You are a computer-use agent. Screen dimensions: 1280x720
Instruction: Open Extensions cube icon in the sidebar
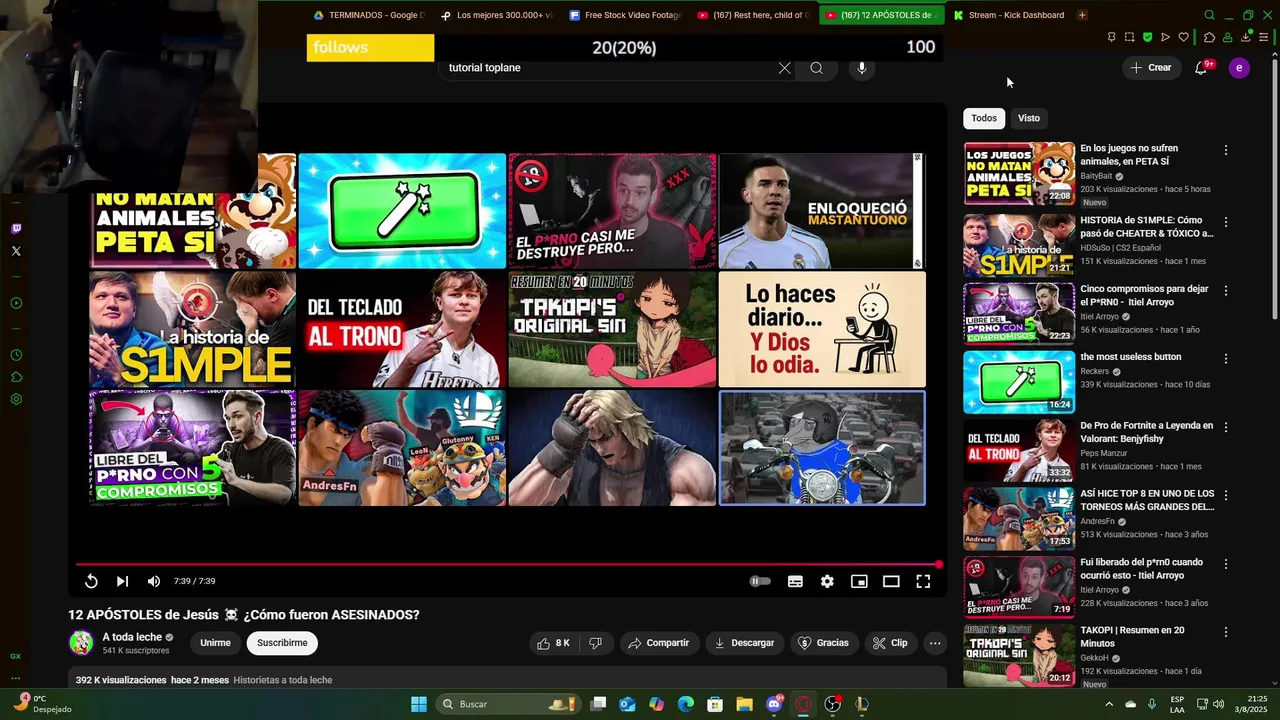(16, 377)
